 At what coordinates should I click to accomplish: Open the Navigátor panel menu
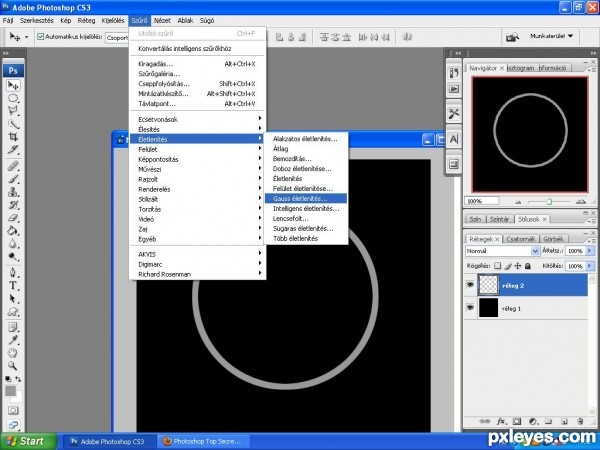tap(593, 70)
